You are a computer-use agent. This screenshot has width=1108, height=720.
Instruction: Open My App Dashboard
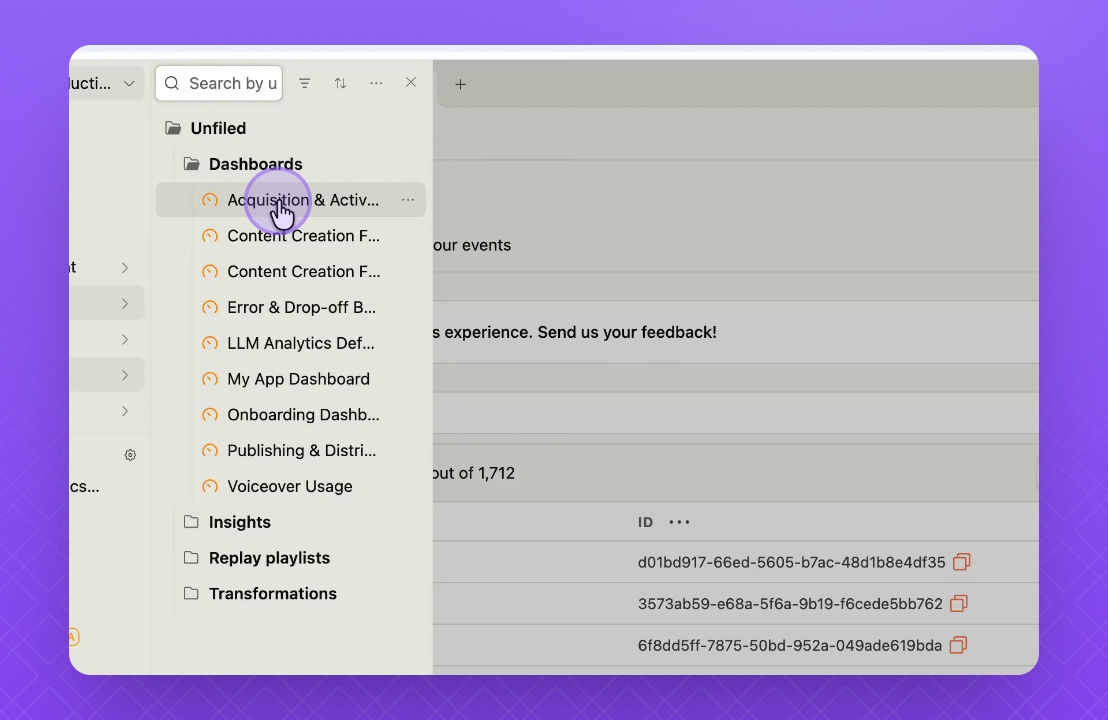coord(298,379)
